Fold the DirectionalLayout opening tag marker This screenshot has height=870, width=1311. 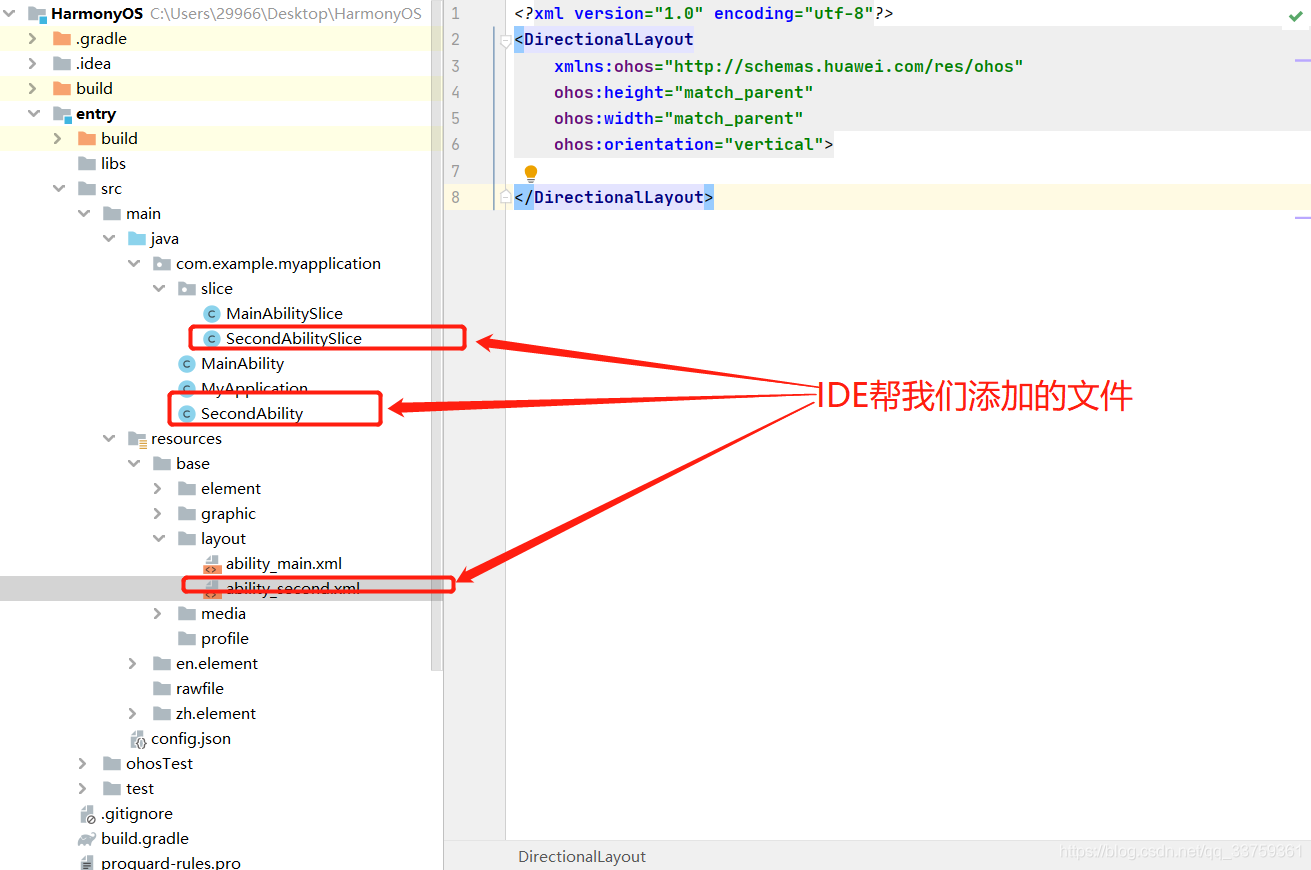coord(506,40)
